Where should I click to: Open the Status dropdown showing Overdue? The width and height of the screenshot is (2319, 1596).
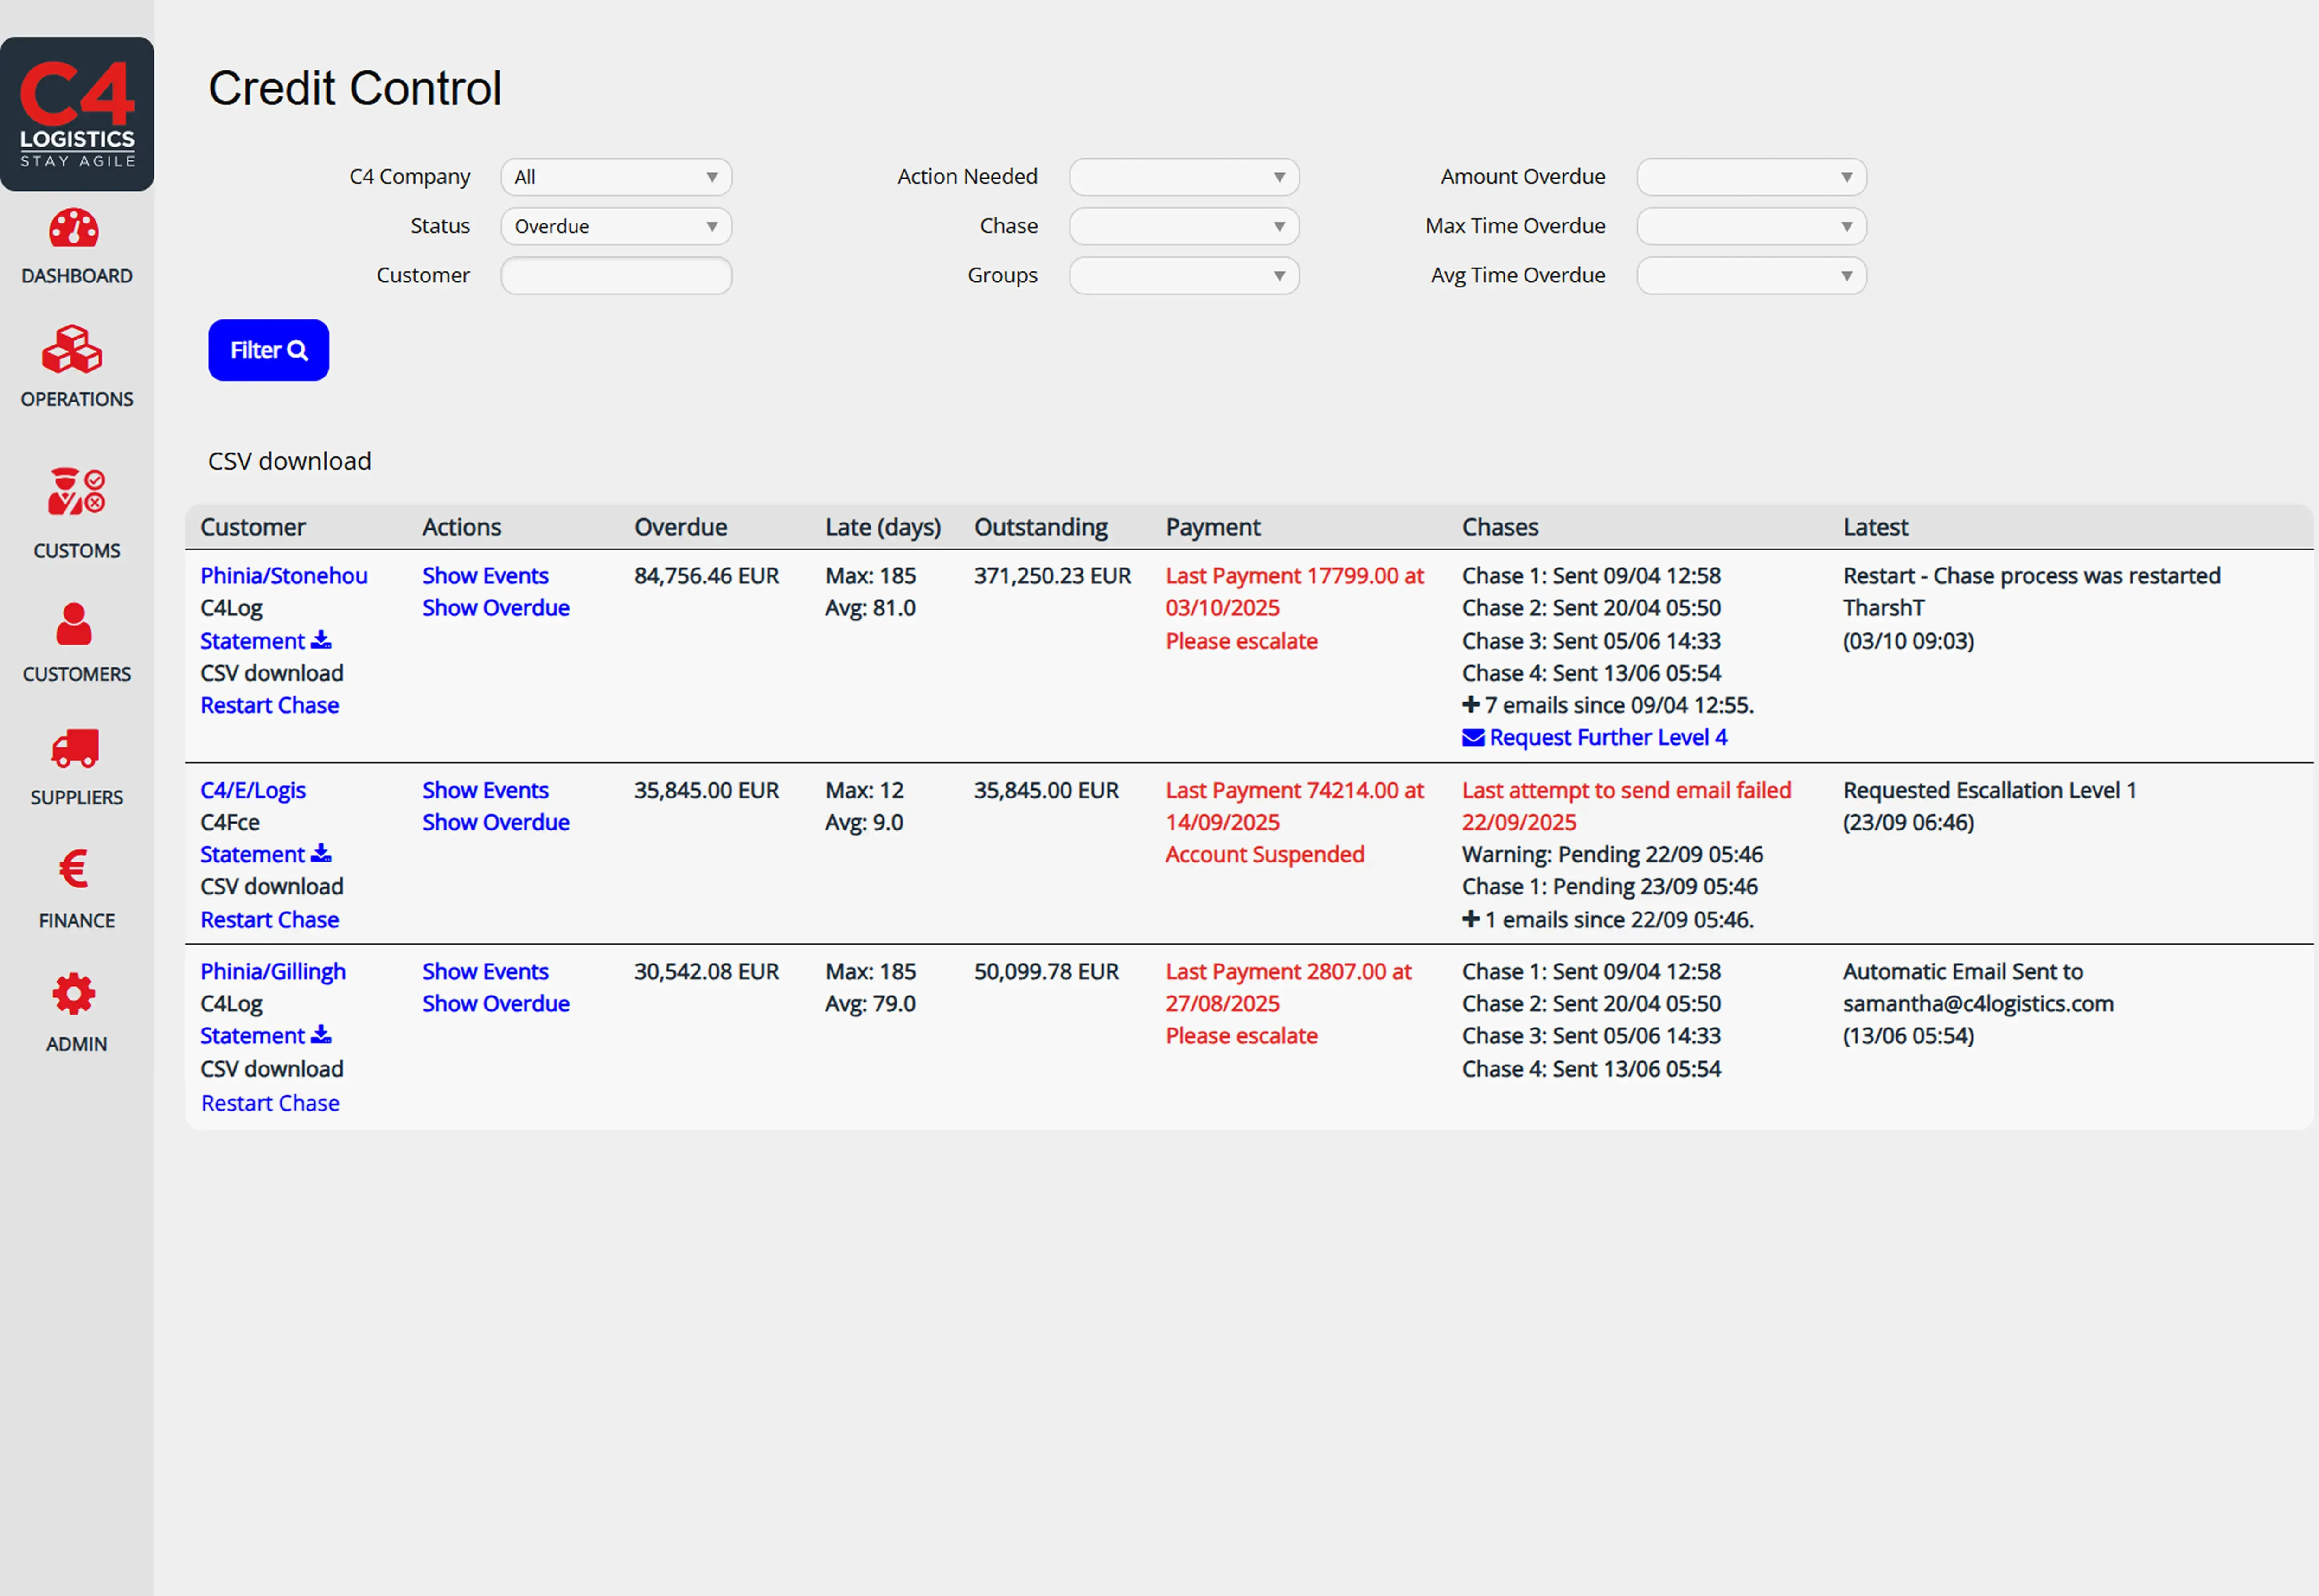616,226
